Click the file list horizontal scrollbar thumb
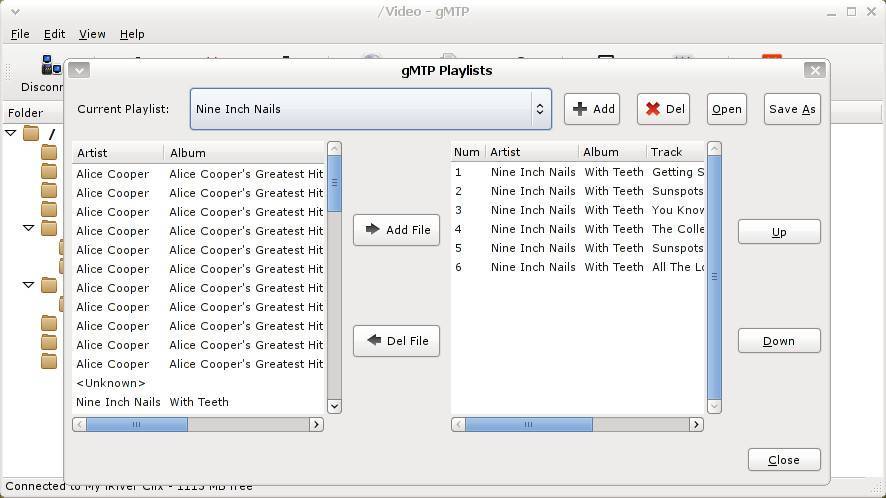886x498 pixels. point(137,425)
